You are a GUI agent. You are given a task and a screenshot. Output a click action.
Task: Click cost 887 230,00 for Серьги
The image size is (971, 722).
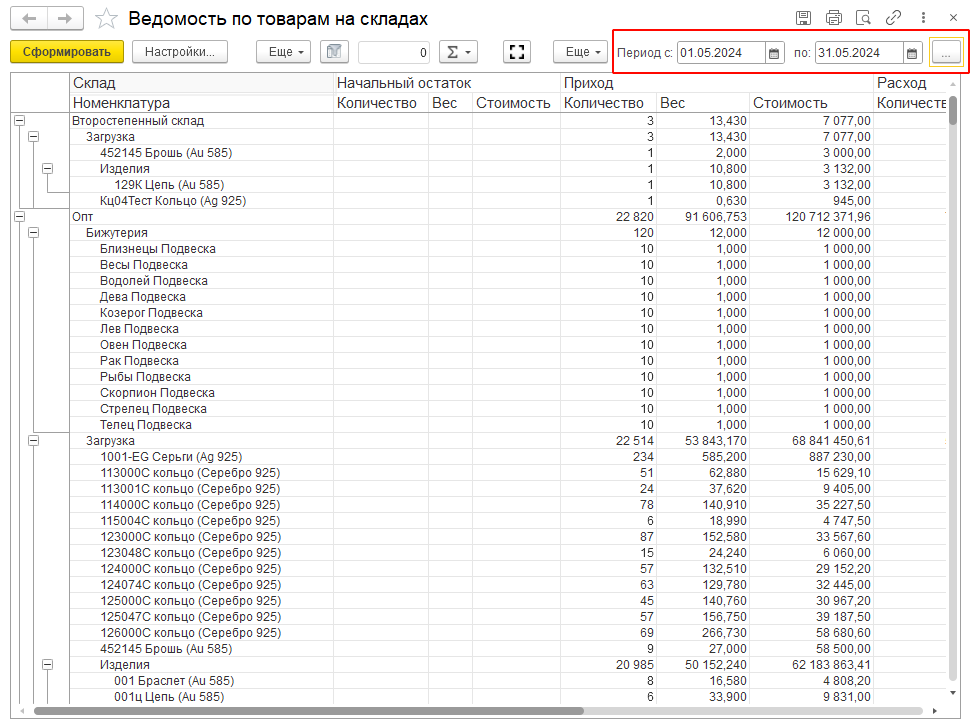[839, 457]
